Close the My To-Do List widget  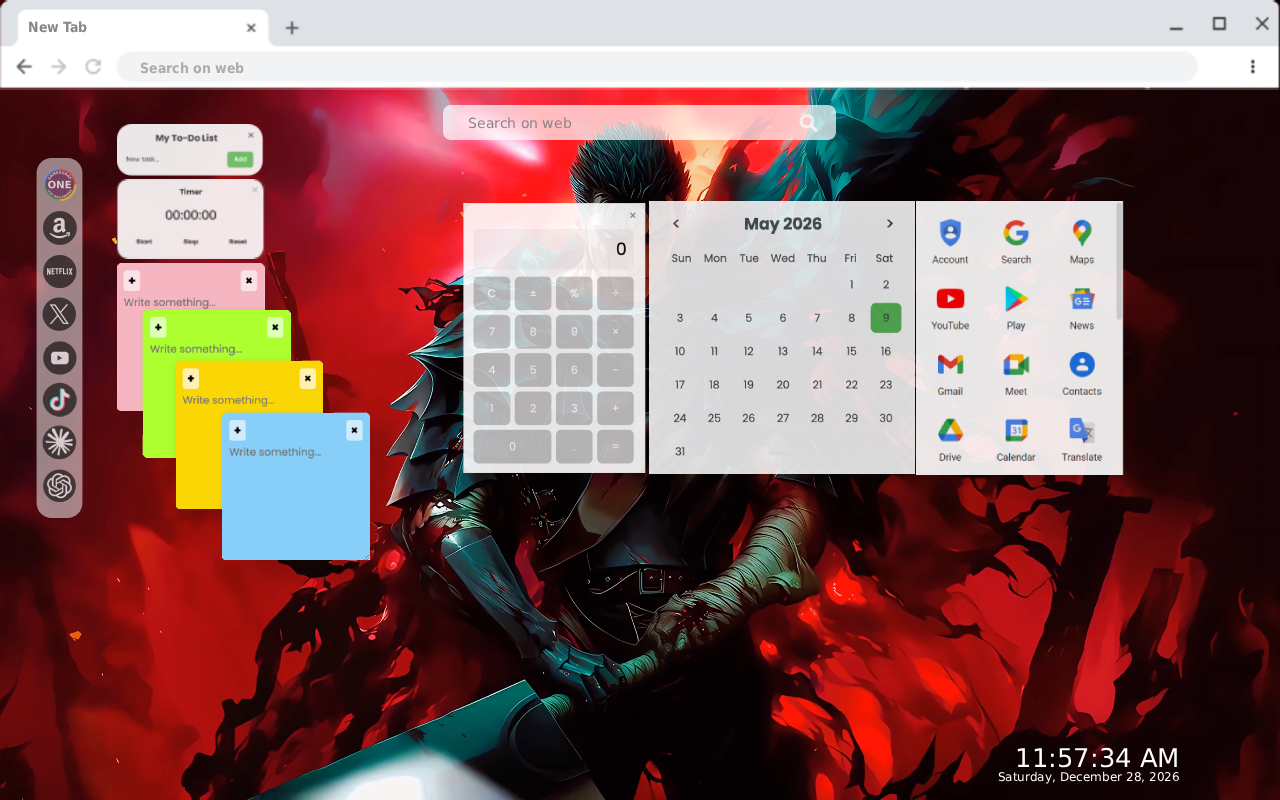[x=251, y=134]
